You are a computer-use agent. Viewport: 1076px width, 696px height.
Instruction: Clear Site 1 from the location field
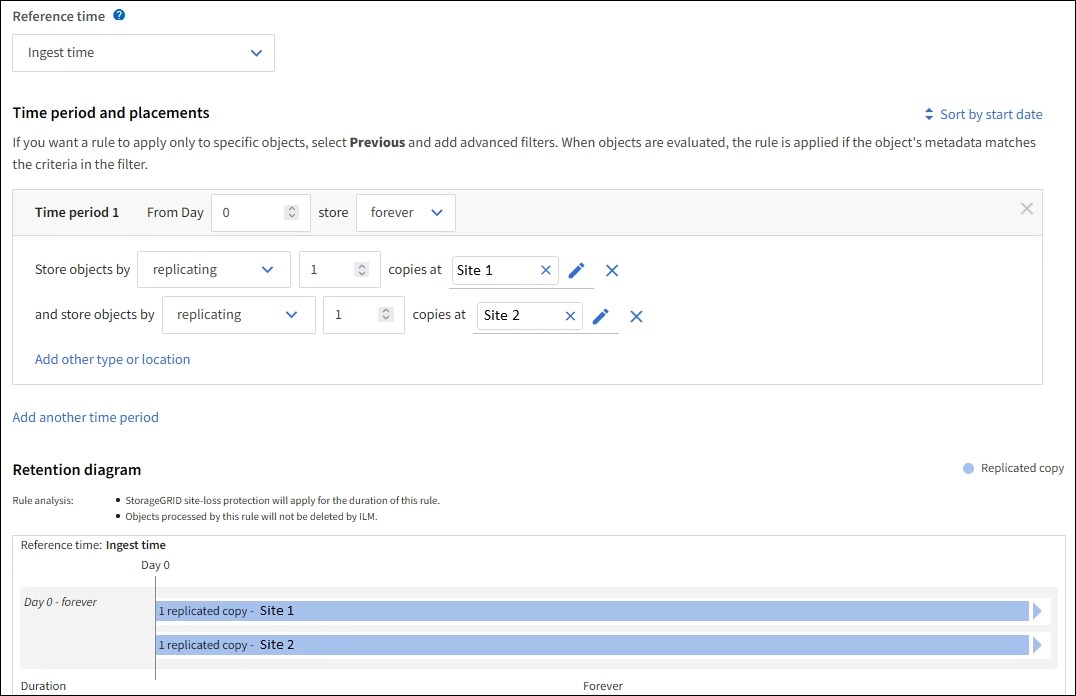click(x=546, y=270)
